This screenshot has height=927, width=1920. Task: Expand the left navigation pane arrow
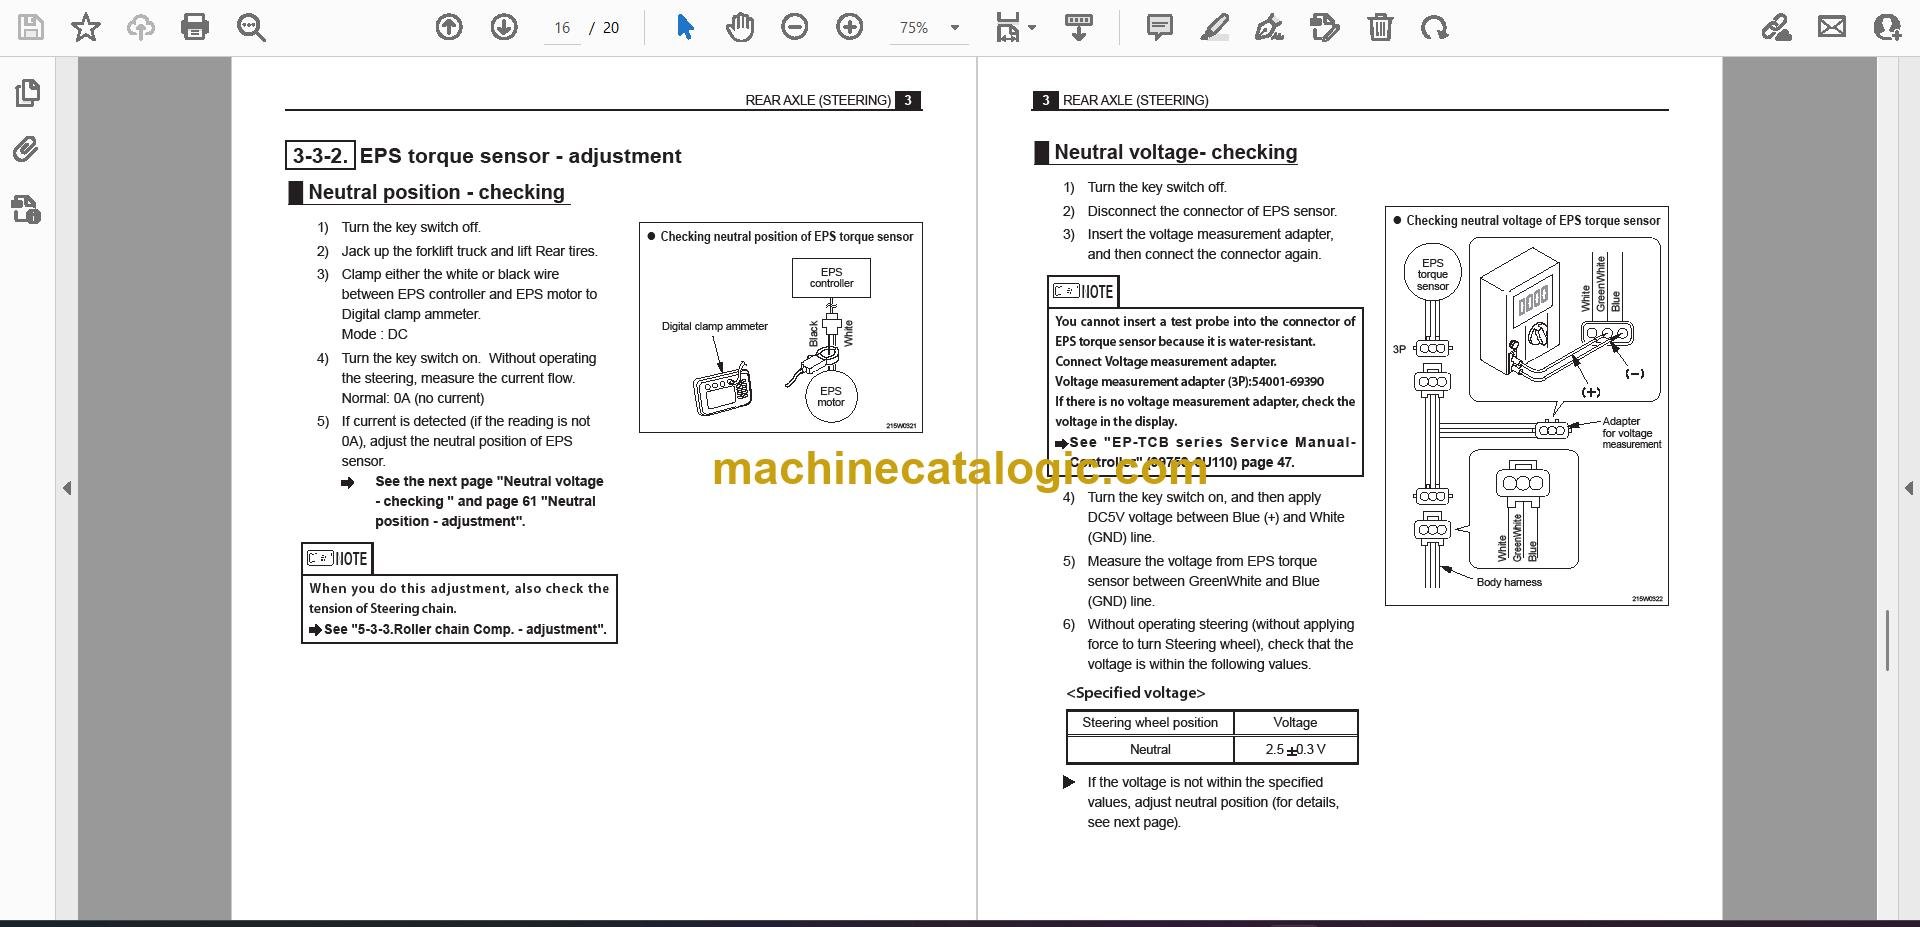point(67,488)
